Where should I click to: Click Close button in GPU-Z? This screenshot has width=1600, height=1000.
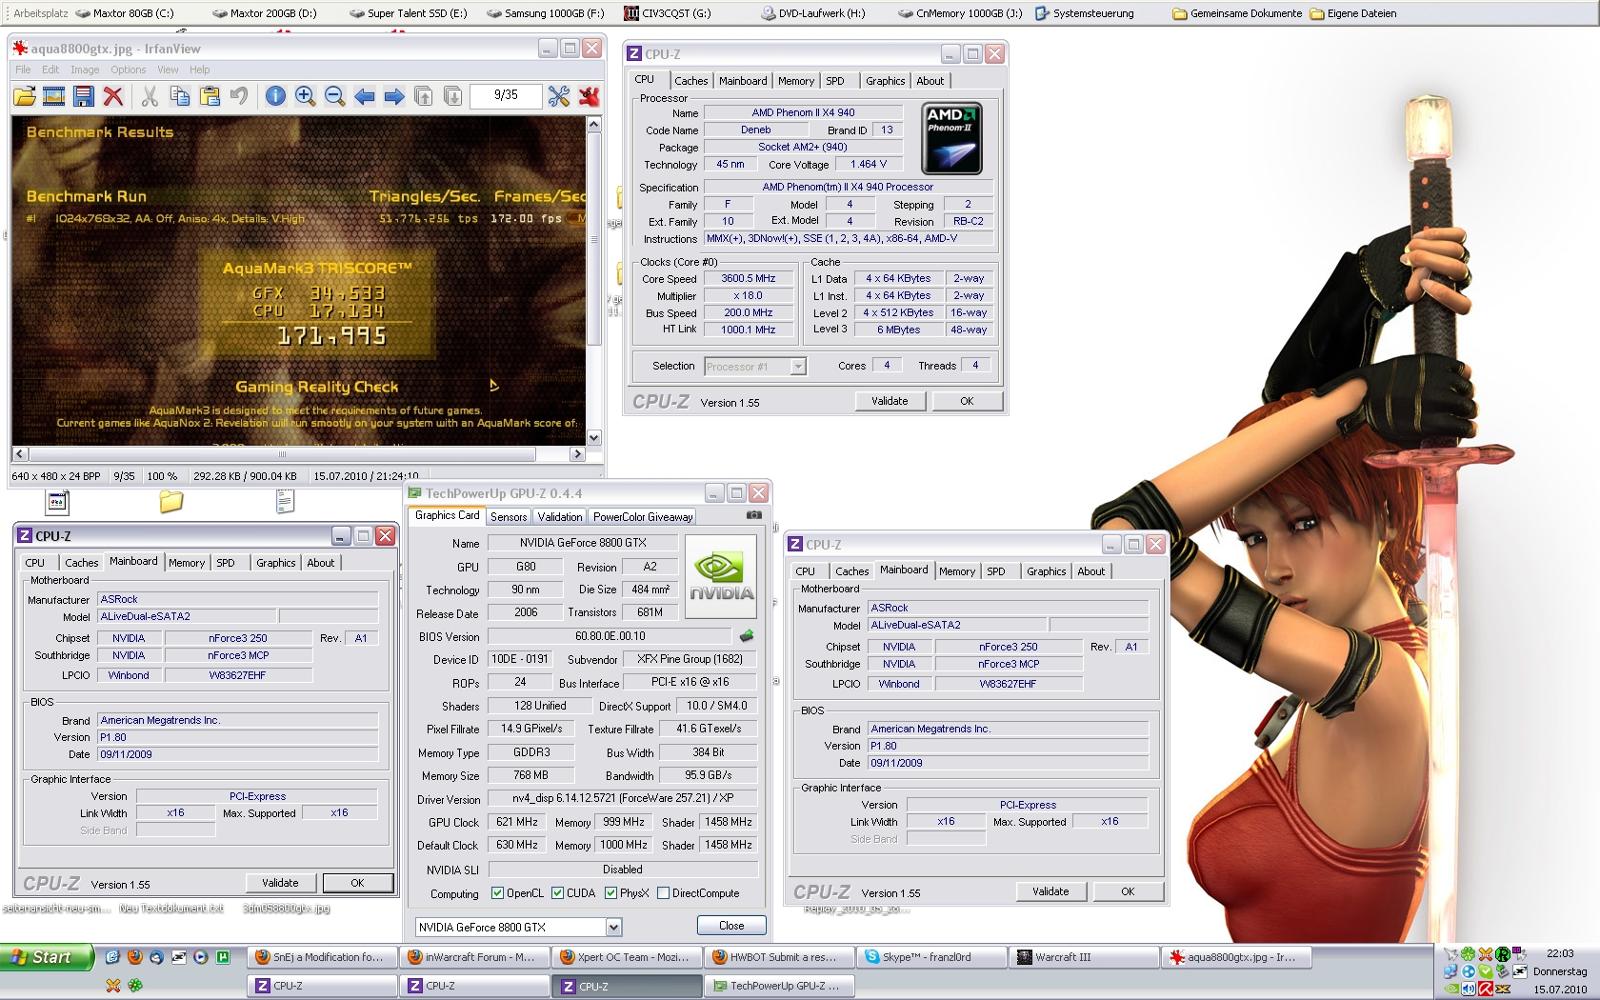731,926
